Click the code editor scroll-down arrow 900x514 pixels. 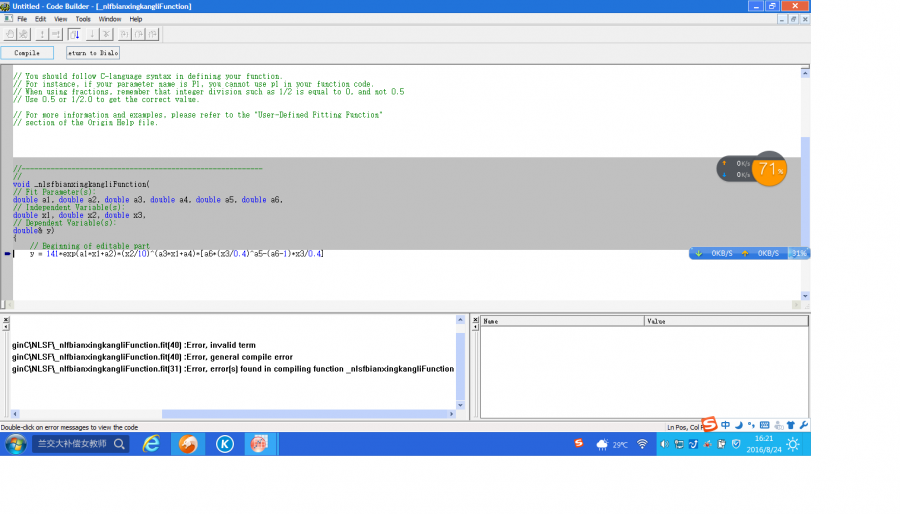pos(805,296)
